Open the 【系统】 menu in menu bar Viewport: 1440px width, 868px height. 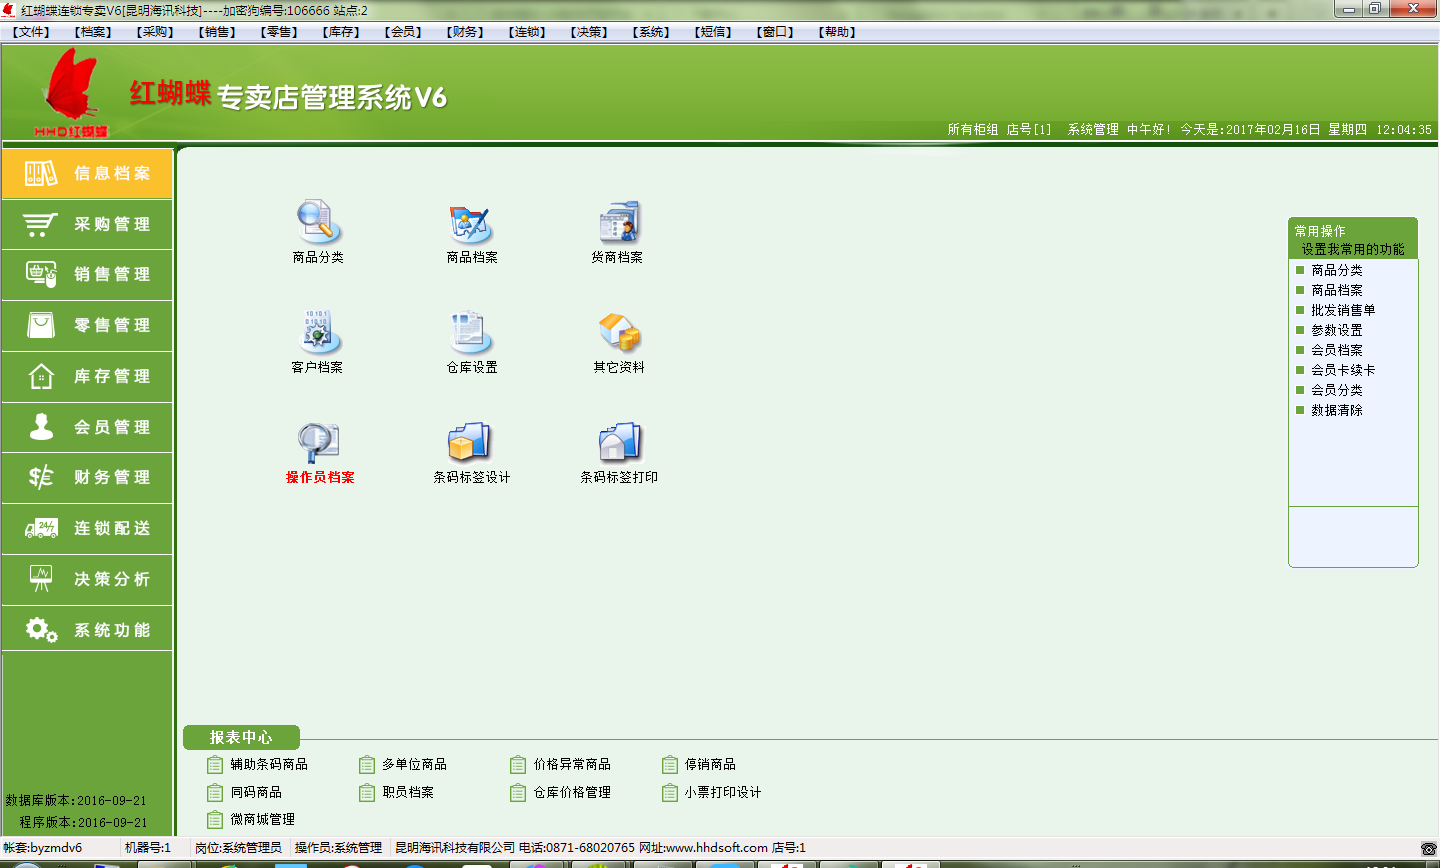[x=651, y=32]
